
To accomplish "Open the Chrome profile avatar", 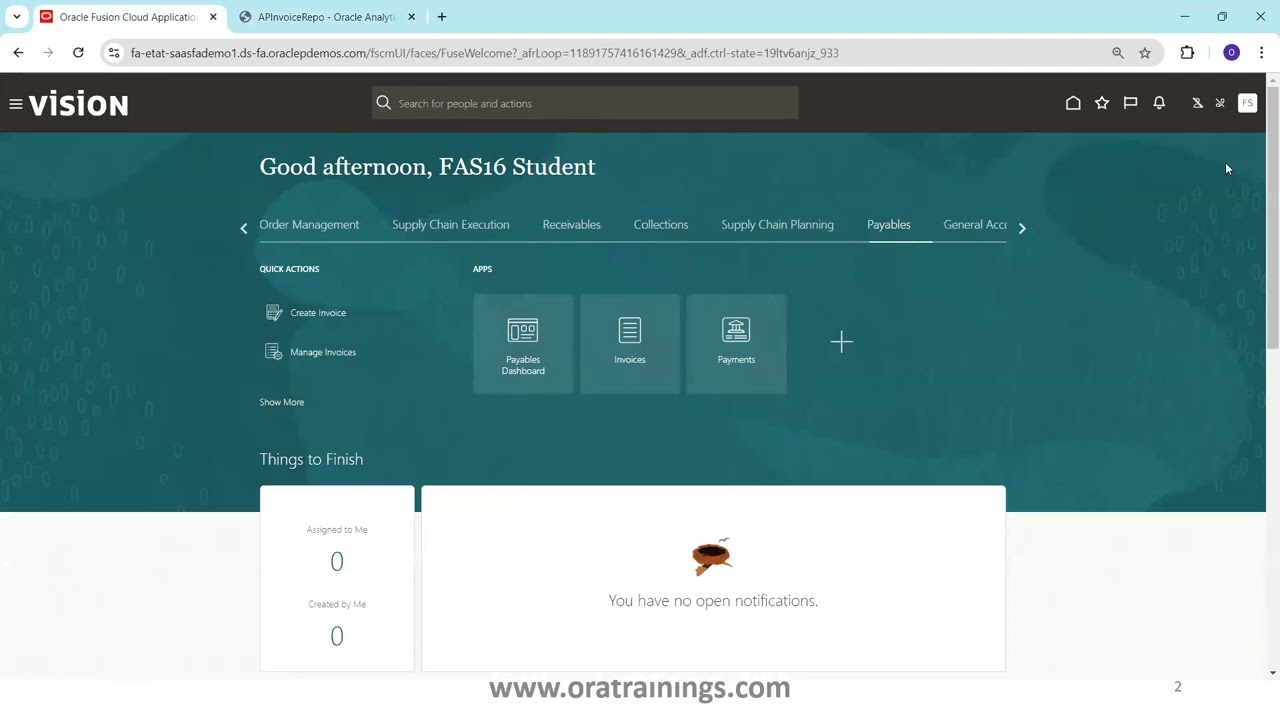I will pyautogui.click(x=1231, y=53).
